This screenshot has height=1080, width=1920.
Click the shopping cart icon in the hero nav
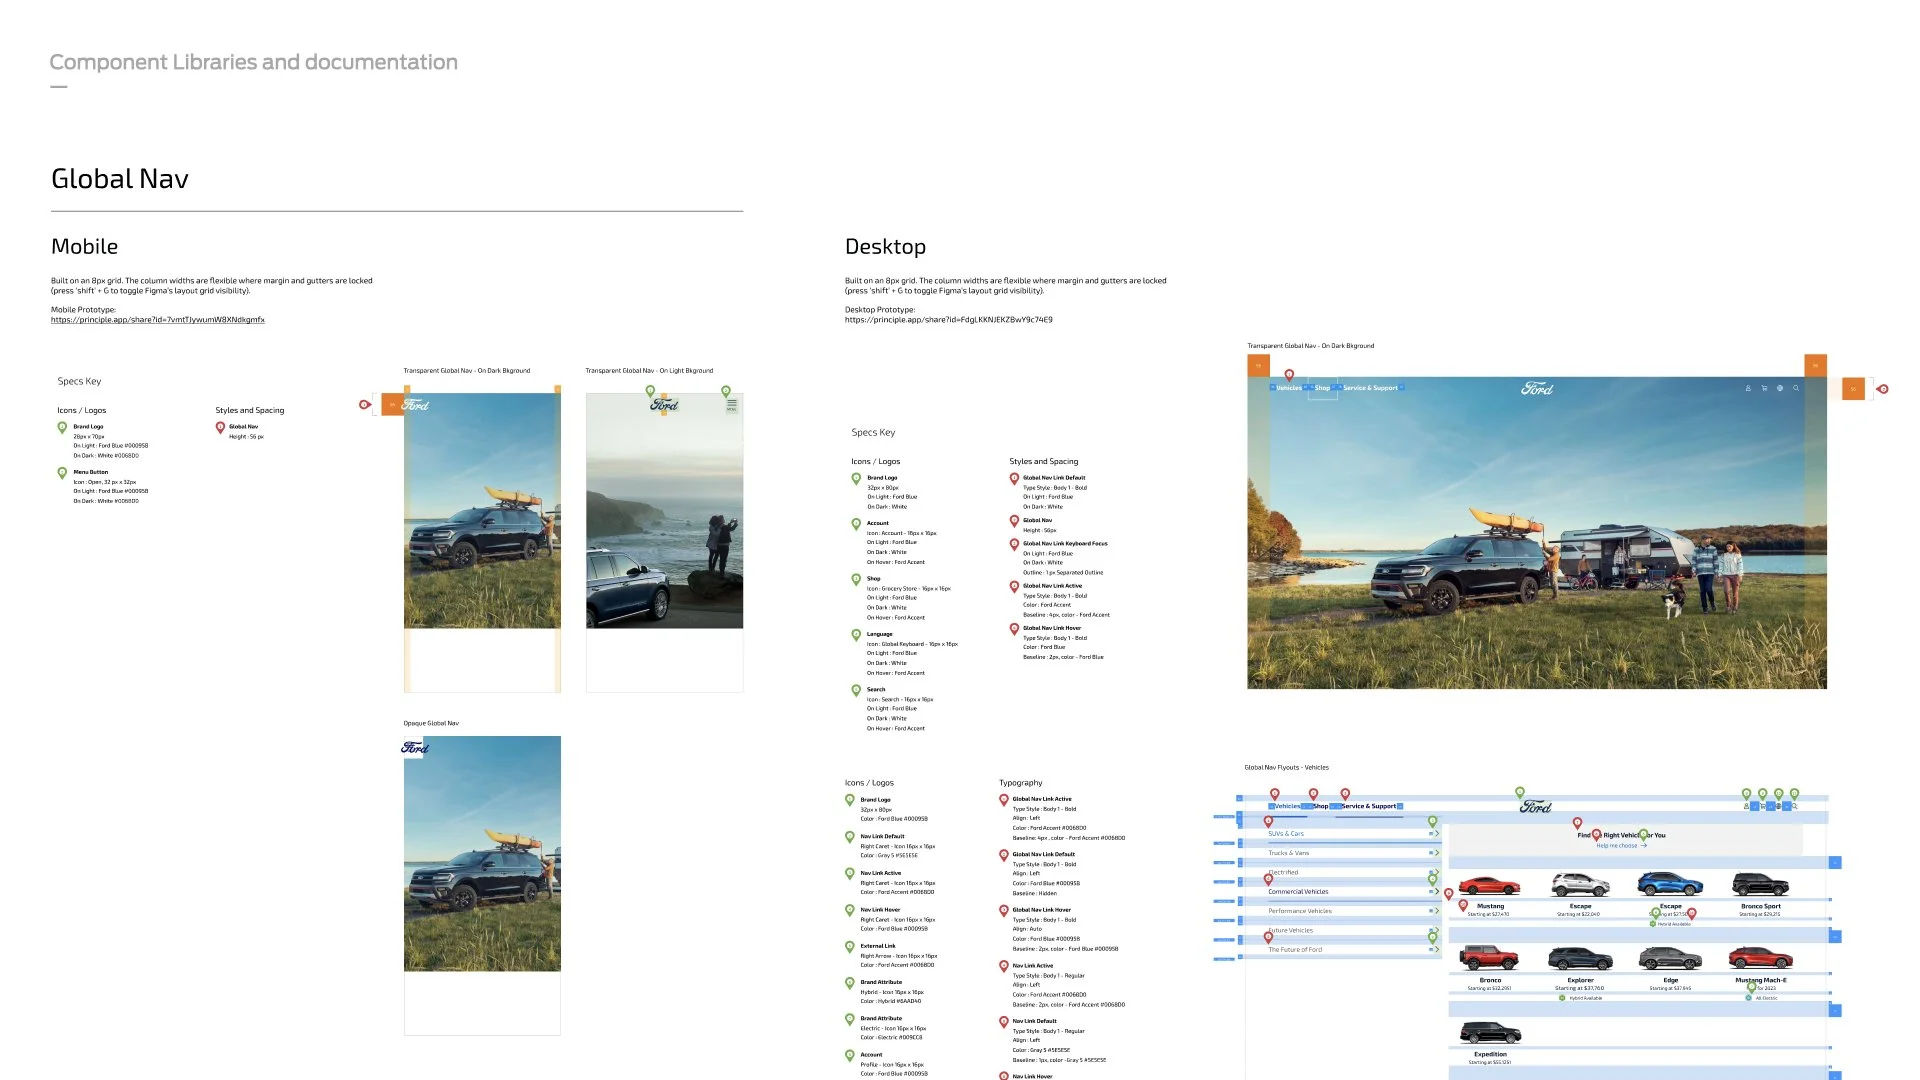(x=1764, y=388)
